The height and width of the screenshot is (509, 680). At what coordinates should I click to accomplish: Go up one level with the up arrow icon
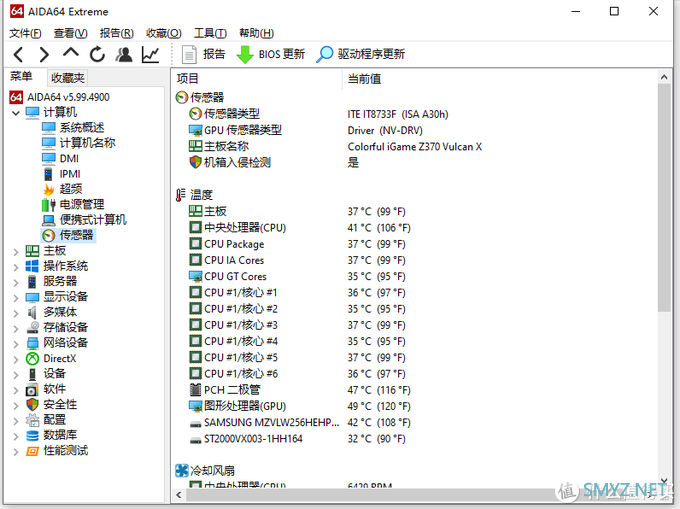point(71,53)
